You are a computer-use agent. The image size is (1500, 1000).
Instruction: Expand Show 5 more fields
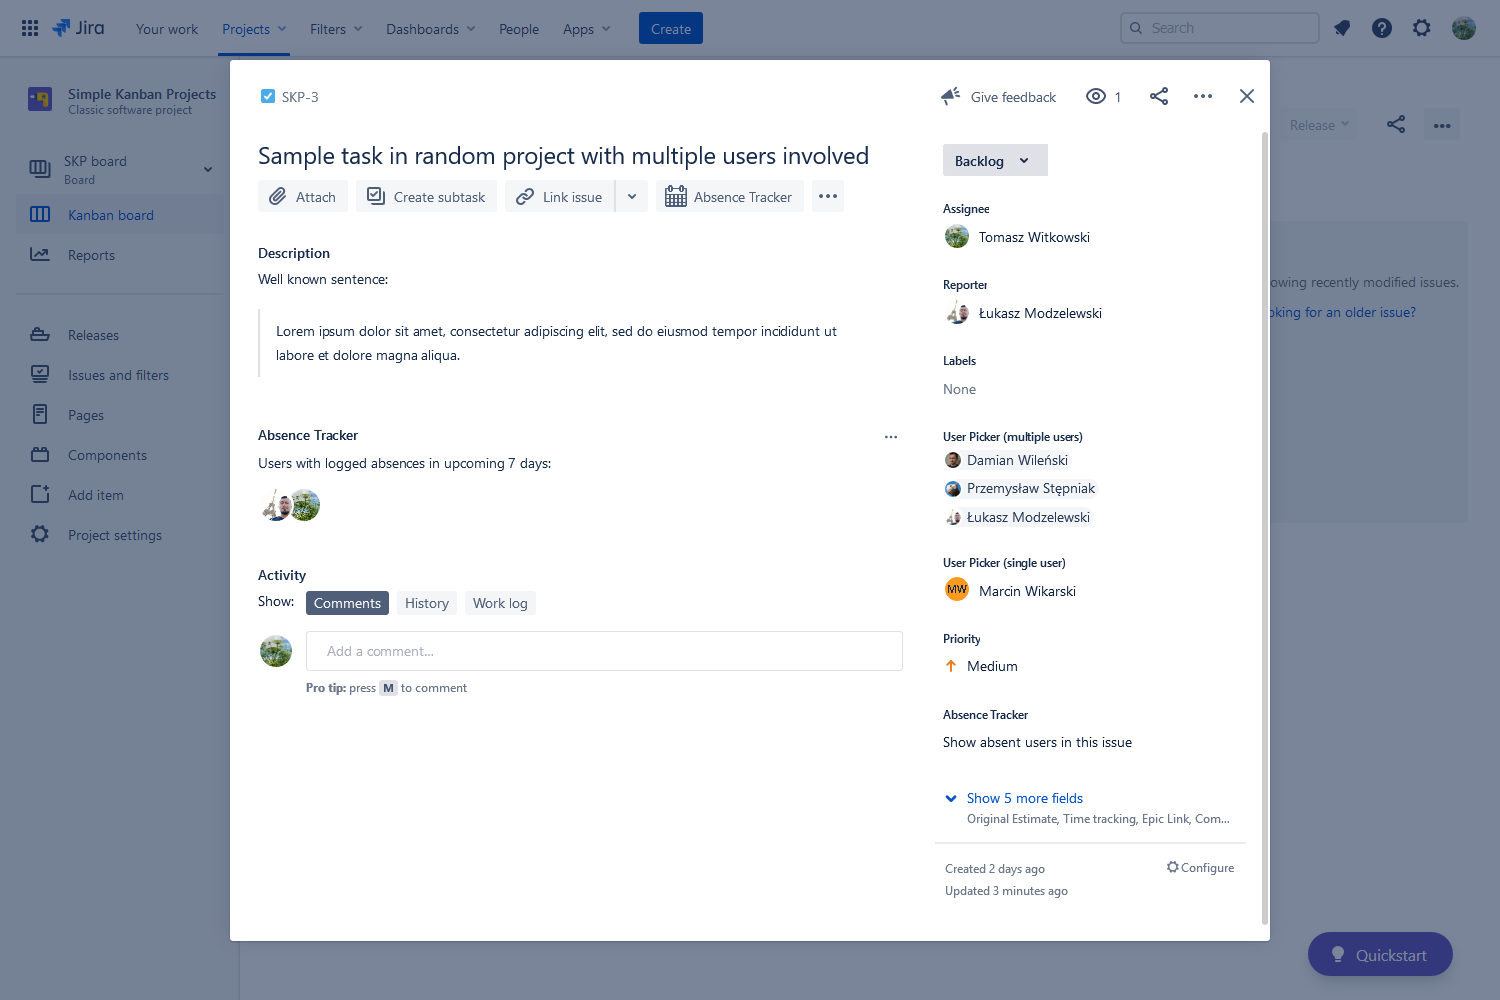[x=1015, y=798]
